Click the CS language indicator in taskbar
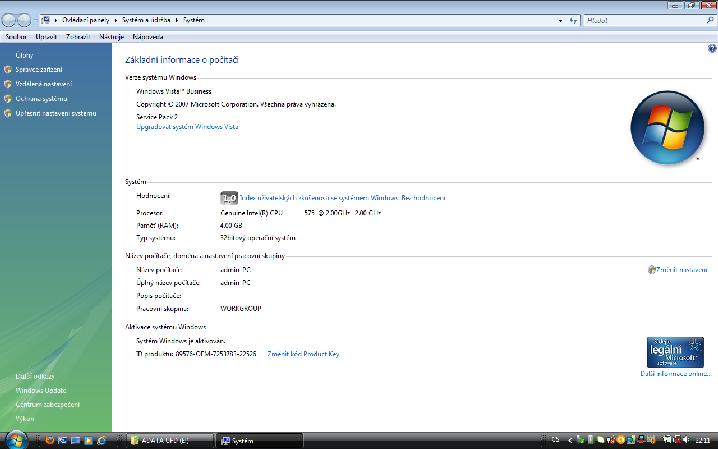The image size is (718, 449). 555,440
